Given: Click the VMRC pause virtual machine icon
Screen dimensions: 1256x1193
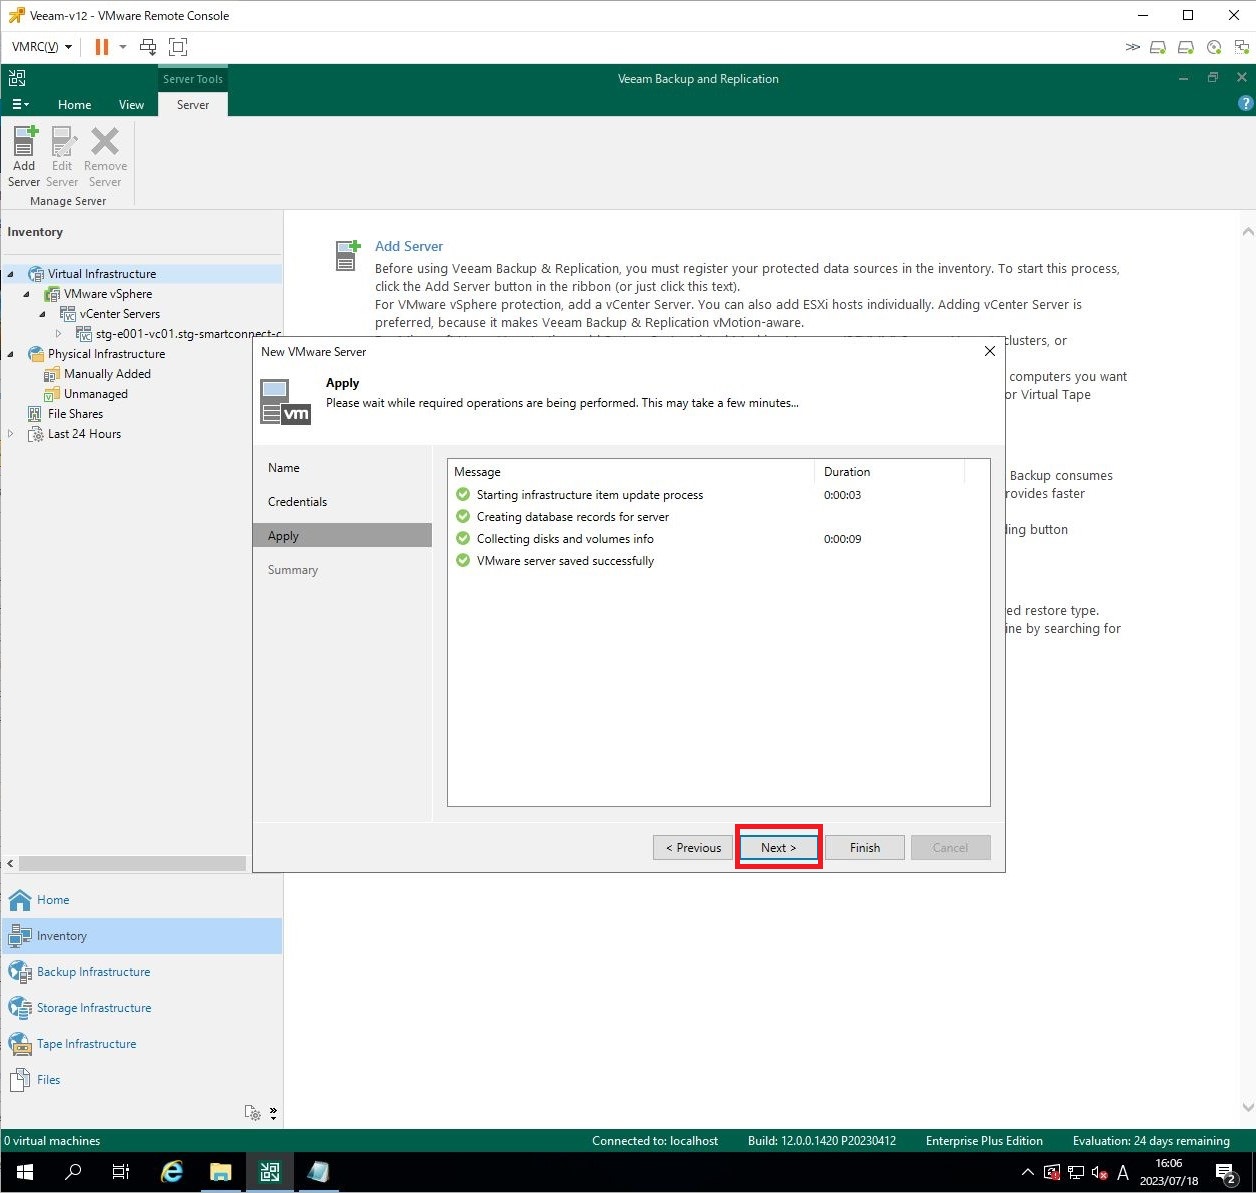Looking at the screenshot, I should click(x=101, y=47).
